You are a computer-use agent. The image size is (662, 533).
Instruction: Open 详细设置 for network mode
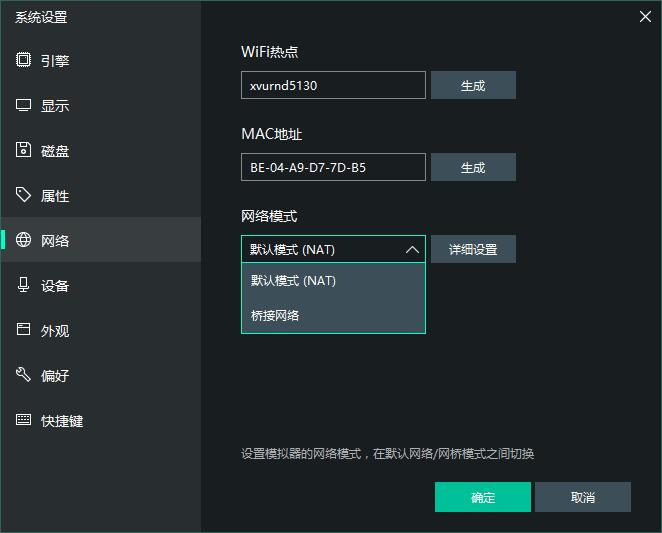pyautogui.click(x=473, y=249)
